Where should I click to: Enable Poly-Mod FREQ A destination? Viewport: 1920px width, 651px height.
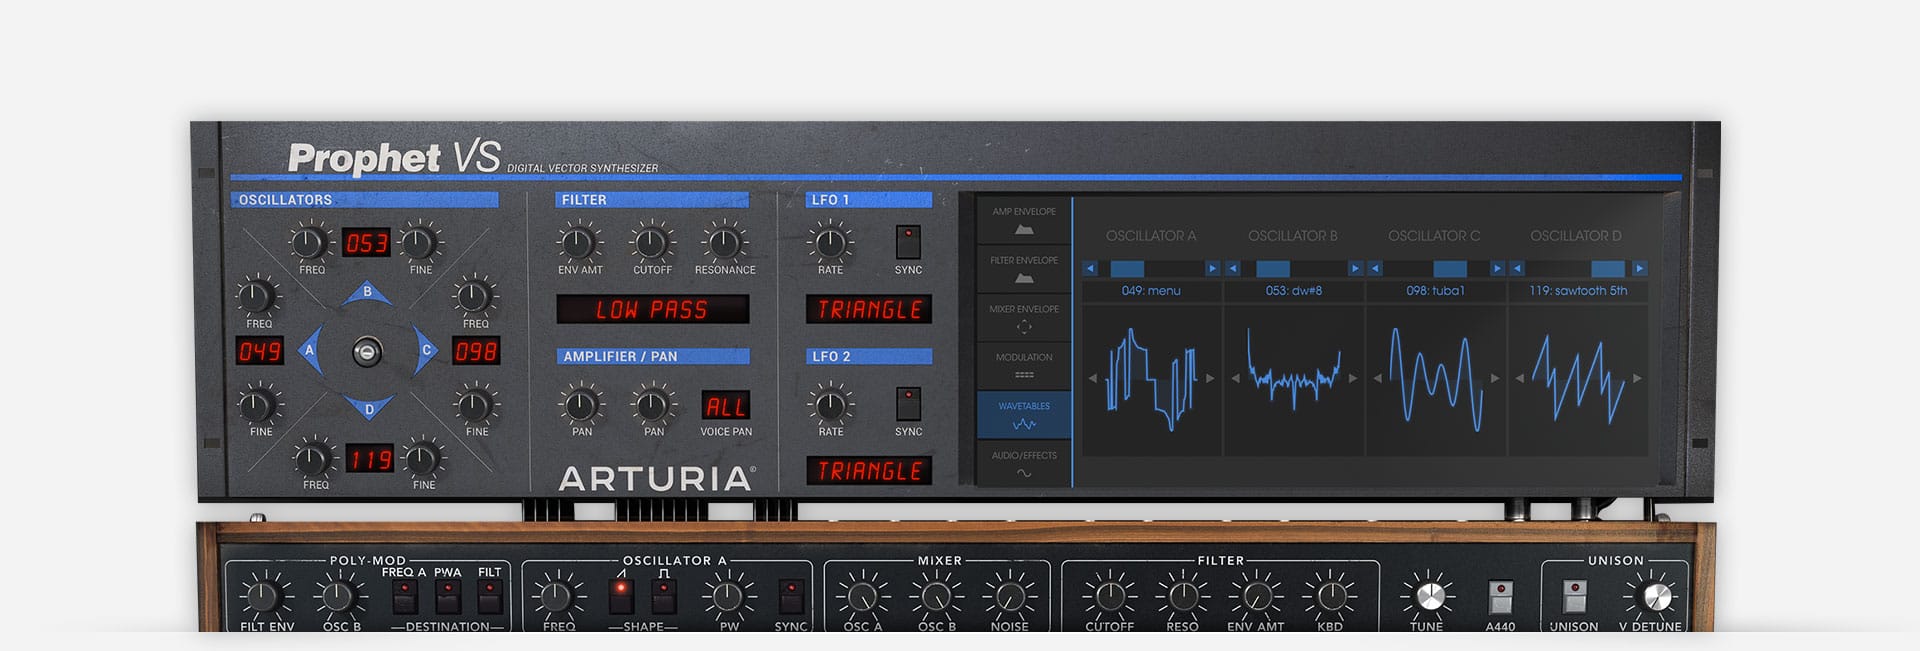404,596
